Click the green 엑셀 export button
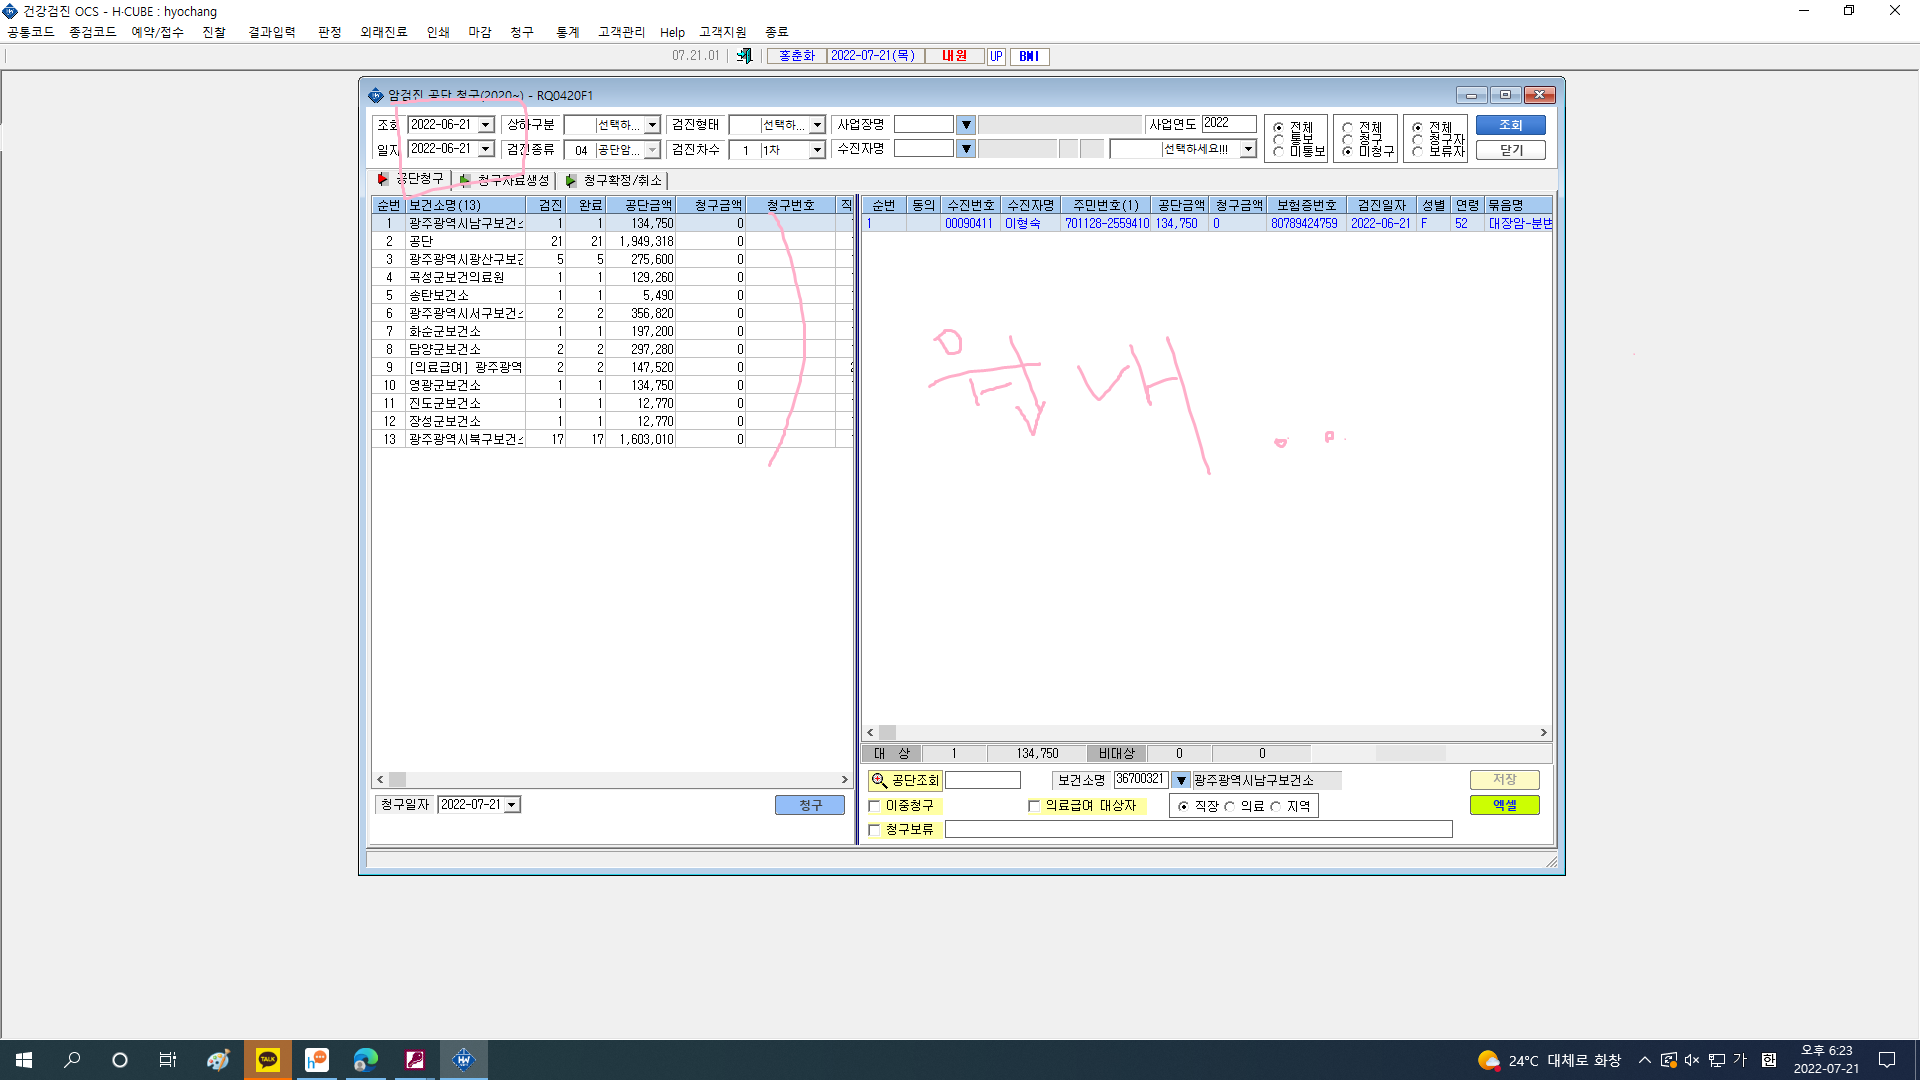This screenshot has height=1080, width=1920. click(x=1504, y=805)
